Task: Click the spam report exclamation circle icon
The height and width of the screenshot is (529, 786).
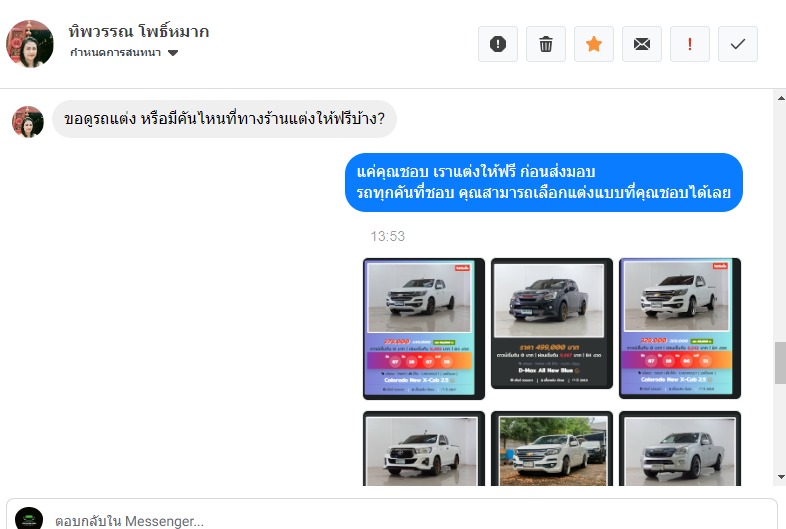Action: (497, 44)
